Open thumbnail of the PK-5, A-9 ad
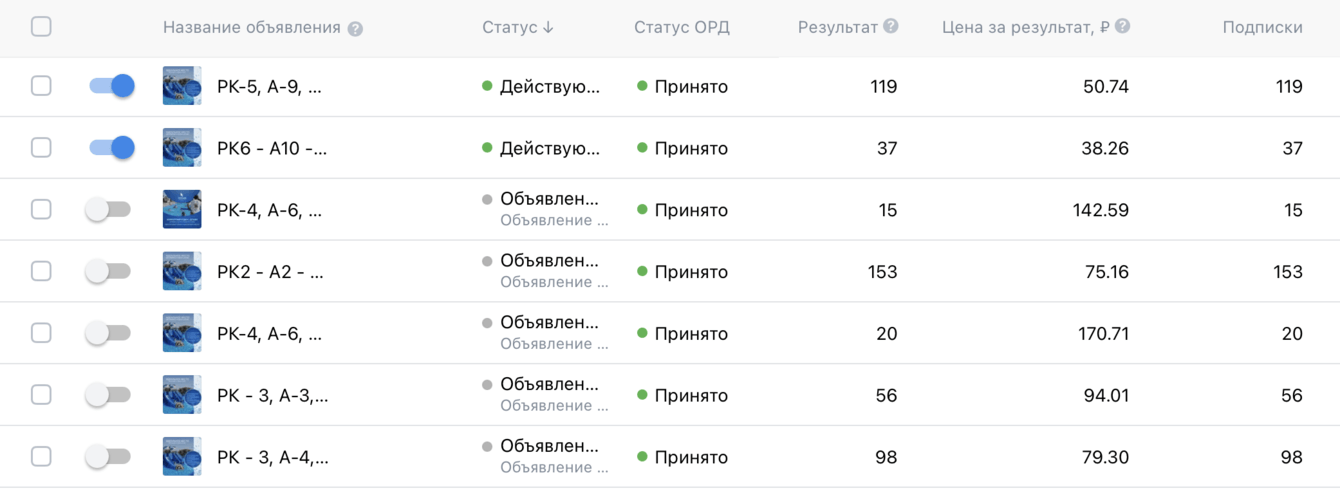Viewport: 1340px width, 493px height. tap(182, 86)
